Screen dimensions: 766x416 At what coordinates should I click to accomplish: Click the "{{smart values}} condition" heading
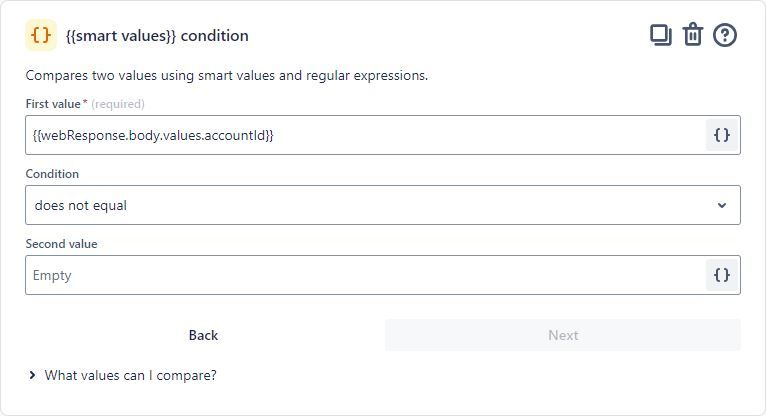point(157,36)
